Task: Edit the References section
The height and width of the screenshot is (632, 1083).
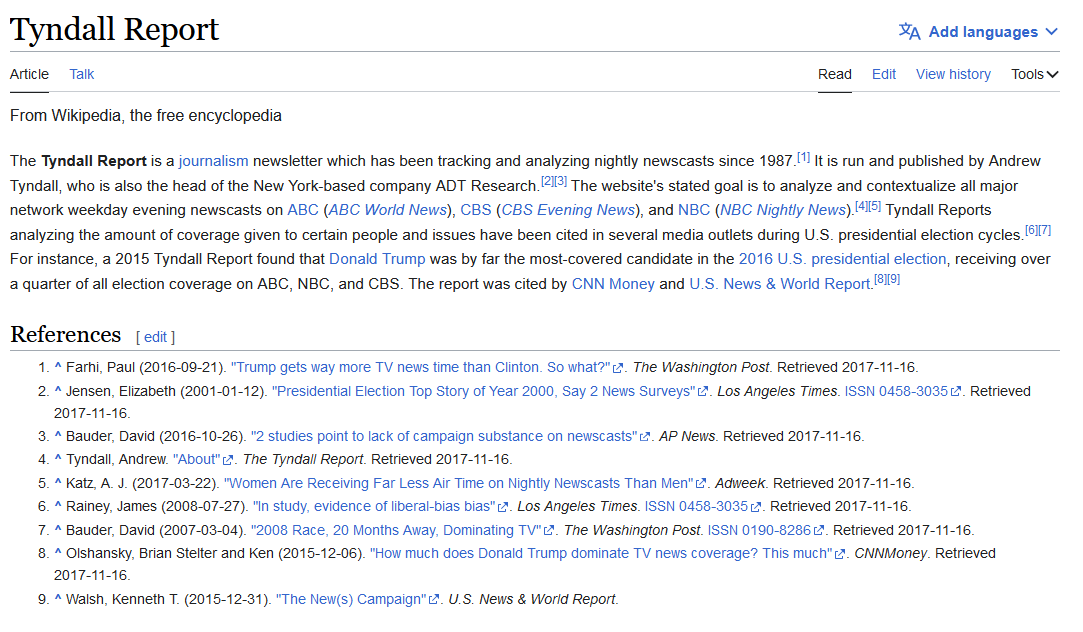Action: pos(155,337)
